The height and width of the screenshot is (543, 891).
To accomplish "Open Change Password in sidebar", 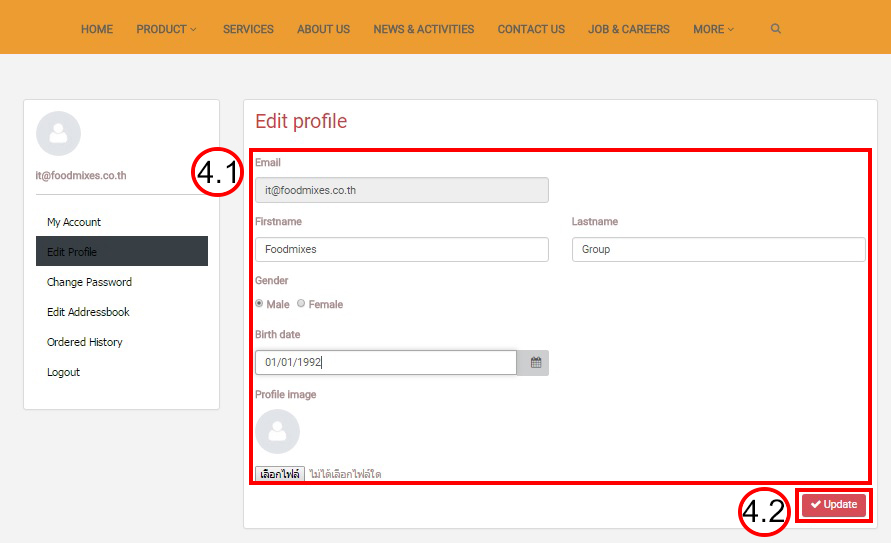I will point(89,282).
